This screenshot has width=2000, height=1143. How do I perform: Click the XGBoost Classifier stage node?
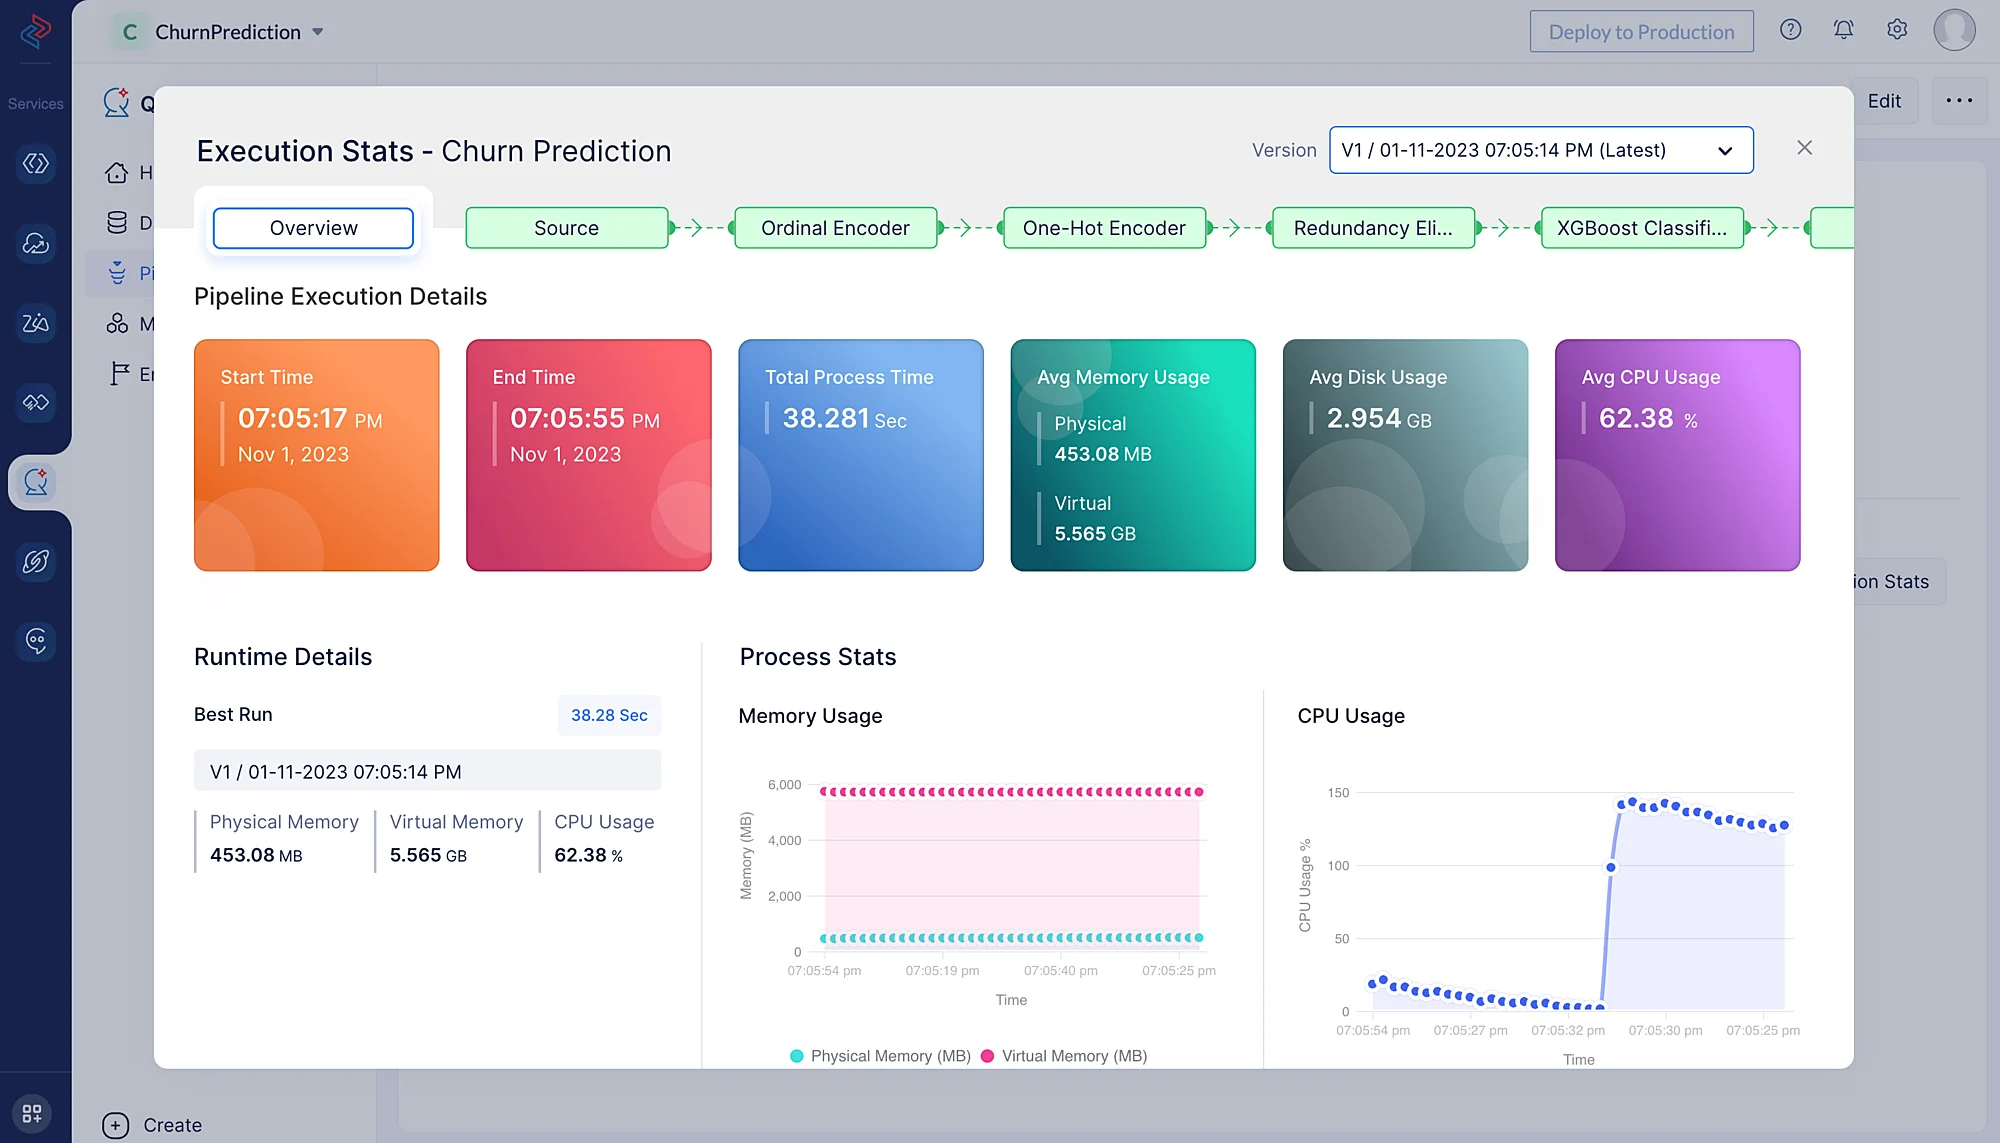[x=1641, y=228]
